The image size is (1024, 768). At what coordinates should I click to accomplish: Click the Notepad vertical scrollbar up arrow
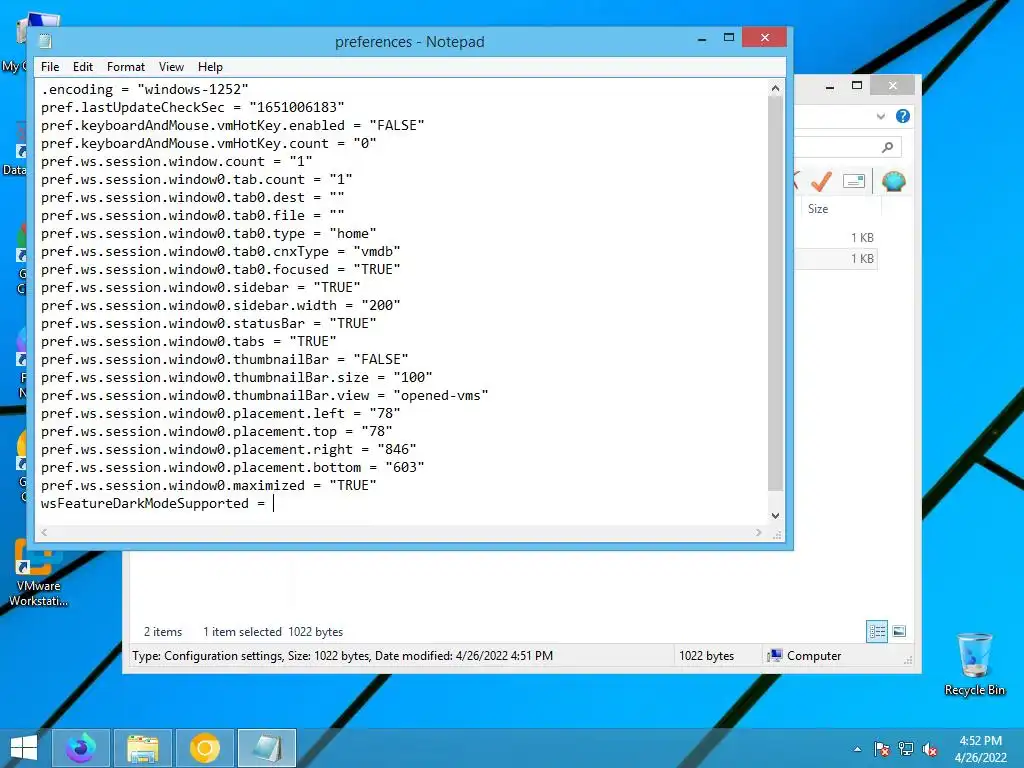pos(775,88)
